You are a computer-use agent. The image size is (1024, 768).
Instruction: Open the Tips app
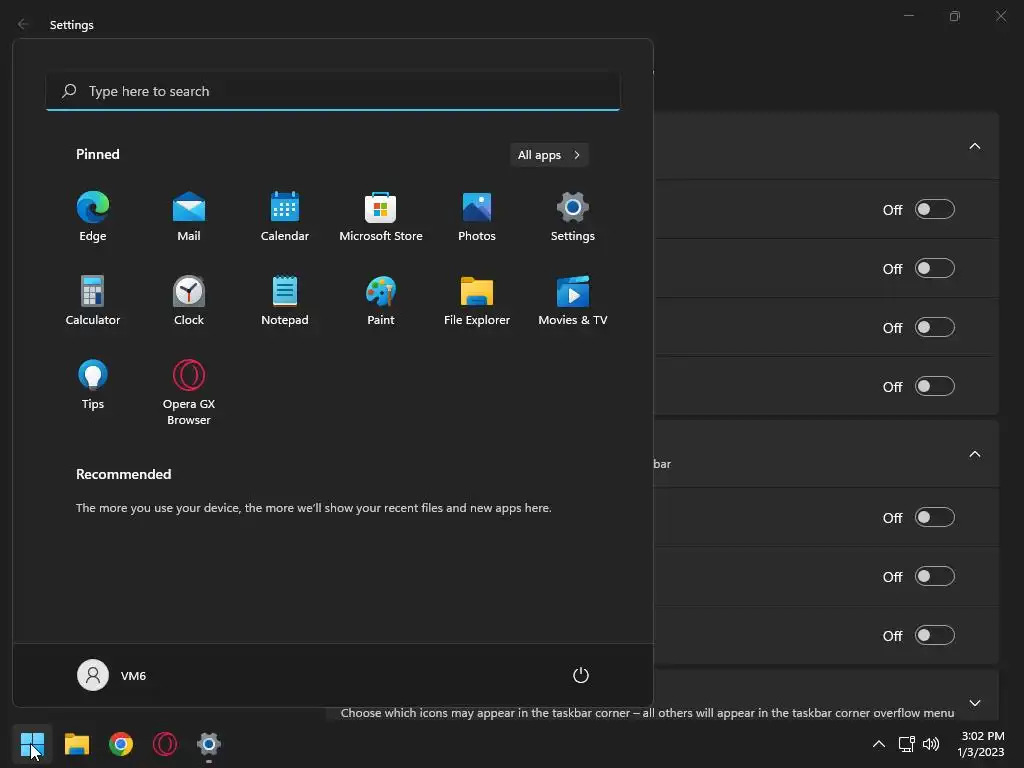tap(93, 385)
